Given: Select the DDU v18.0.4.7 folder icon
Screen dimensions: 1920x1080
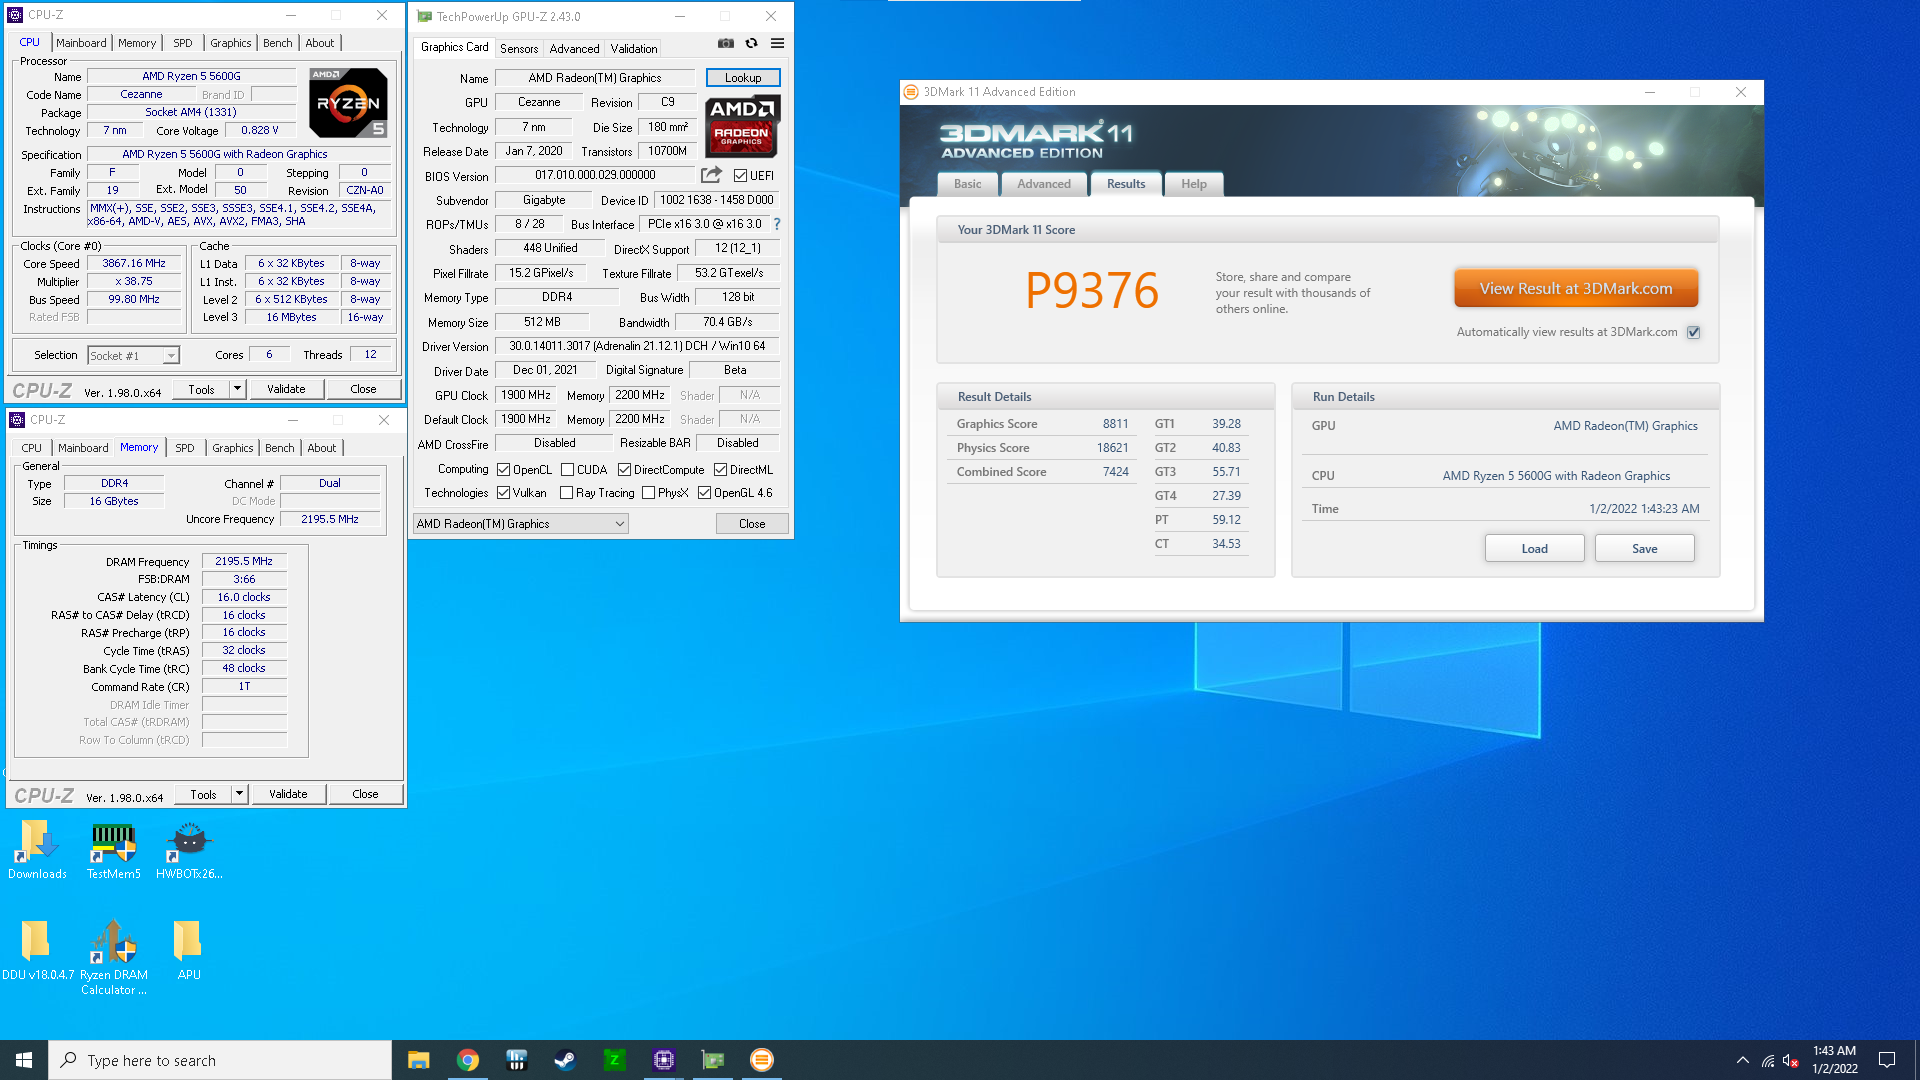Looking at the screenshot, I should 37,950.
